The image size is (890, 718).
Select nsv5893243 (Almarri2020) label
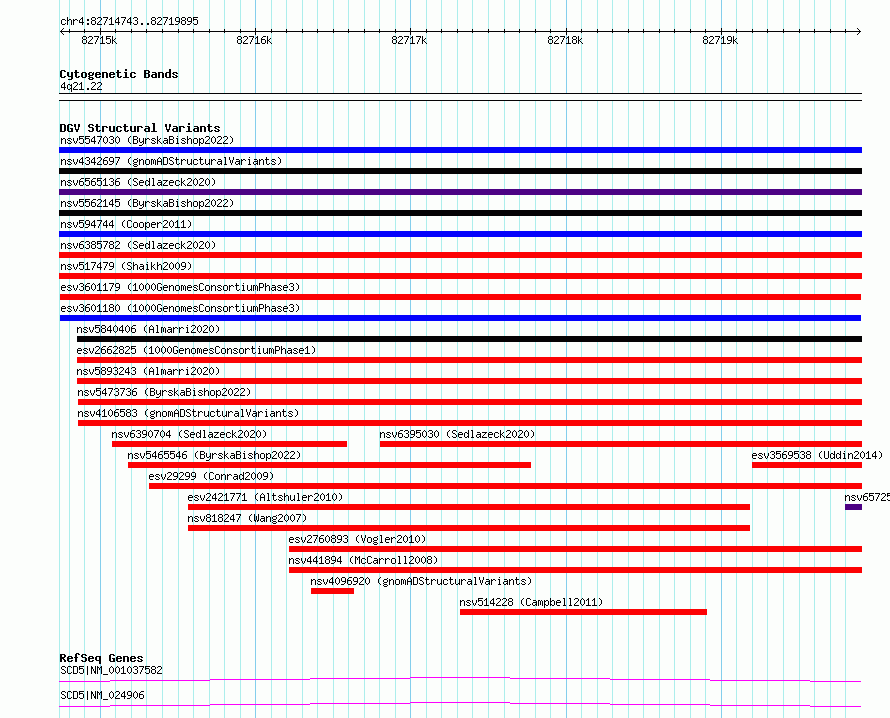[x=148, y=371]
